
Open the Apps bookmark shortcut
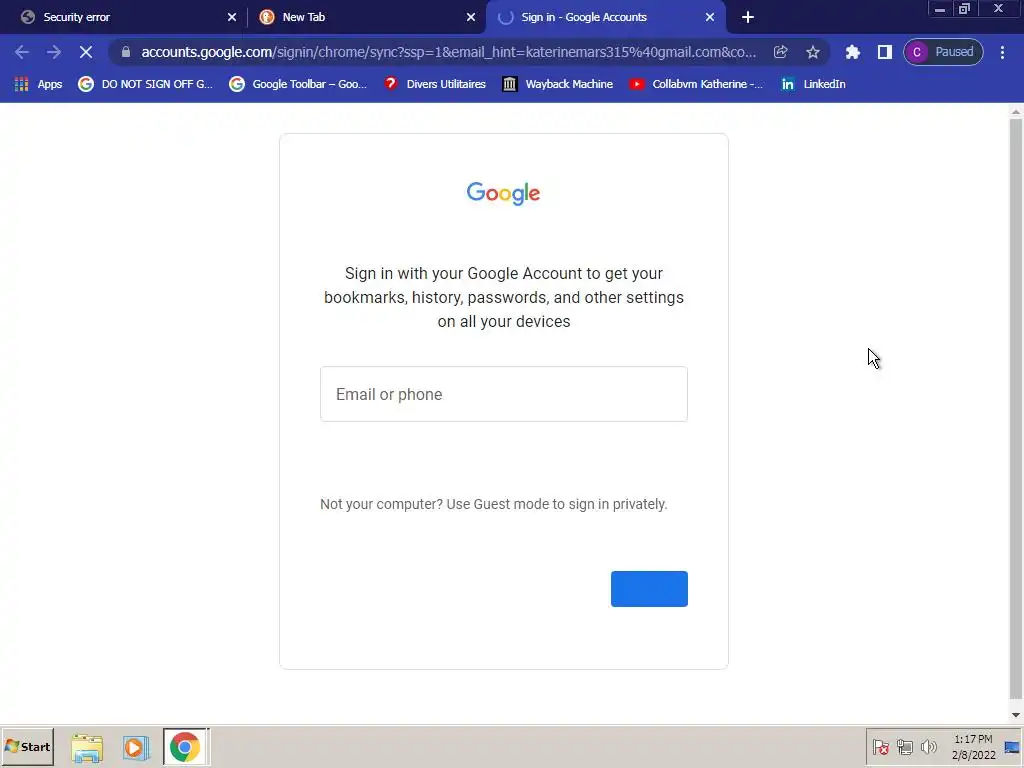[38, 84]
